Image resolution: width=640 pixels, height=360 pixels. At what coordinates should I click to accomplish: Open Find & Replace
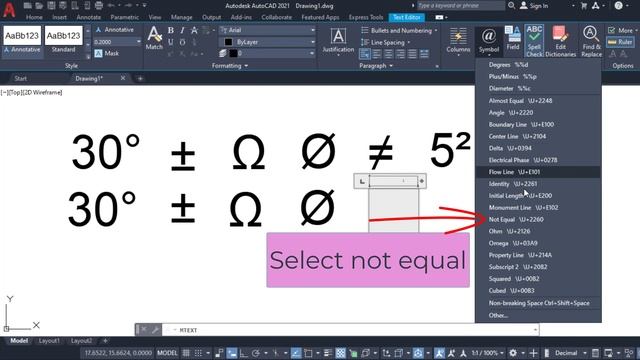591,41
